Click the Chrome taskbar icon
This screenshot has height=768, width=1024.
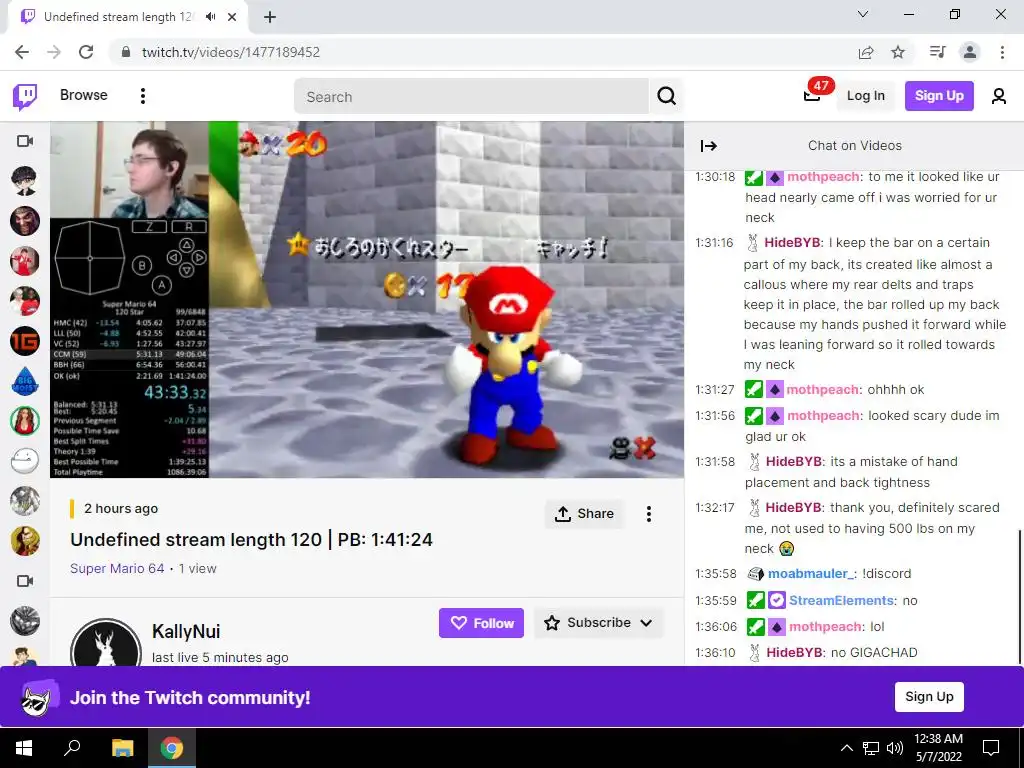(x=172, y=748)
